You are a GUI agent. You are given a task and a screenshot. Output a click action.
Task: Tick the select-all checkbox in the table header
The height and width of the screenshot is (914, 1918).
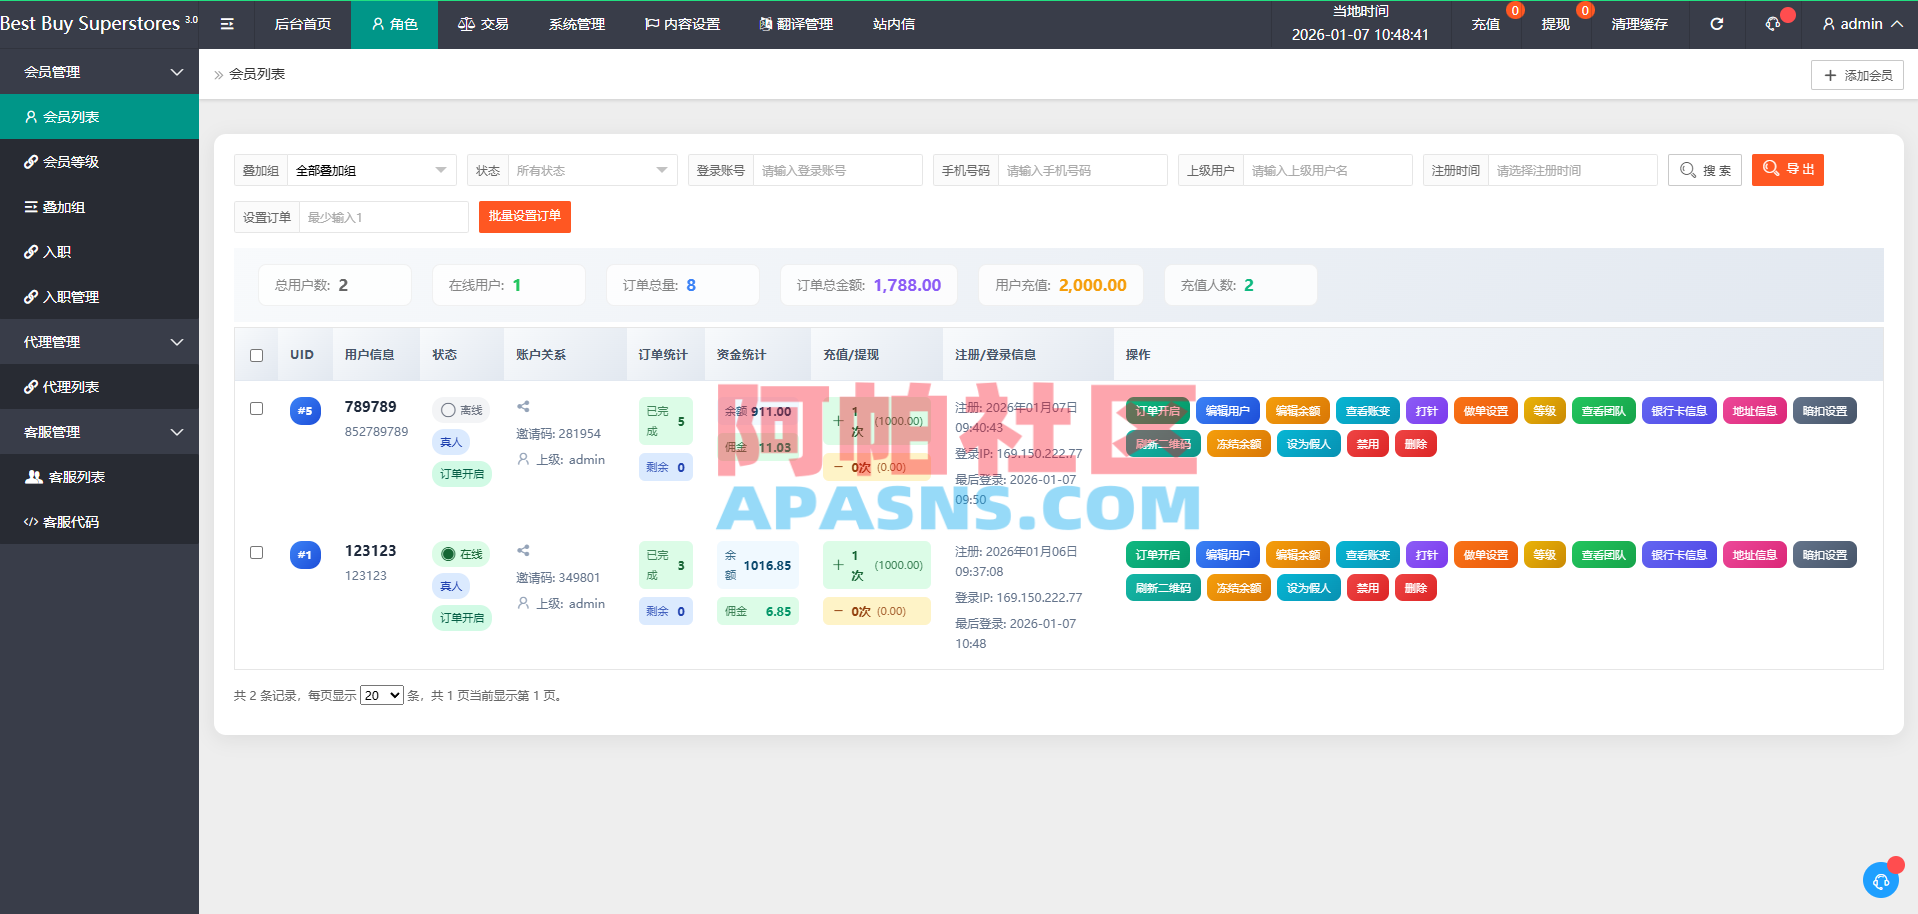pyautogui.click(x=256, y=355)
